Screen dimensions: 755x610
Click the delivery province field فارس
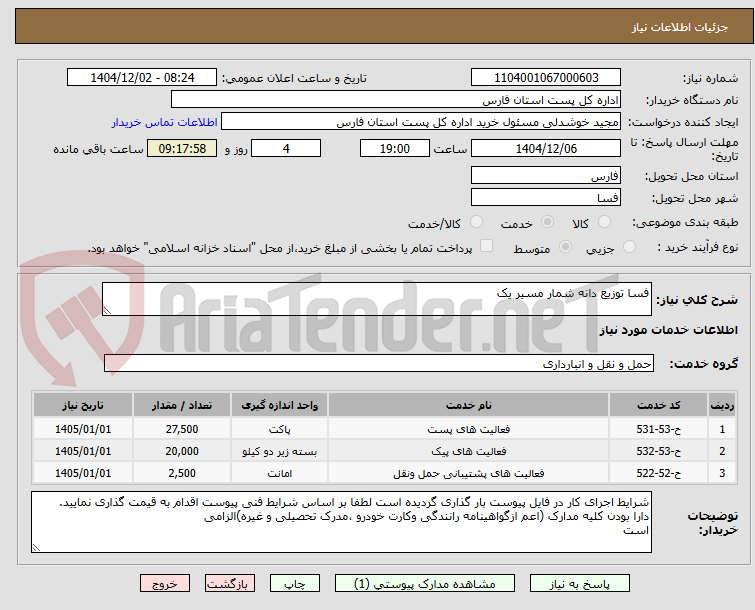click(546, 175)
